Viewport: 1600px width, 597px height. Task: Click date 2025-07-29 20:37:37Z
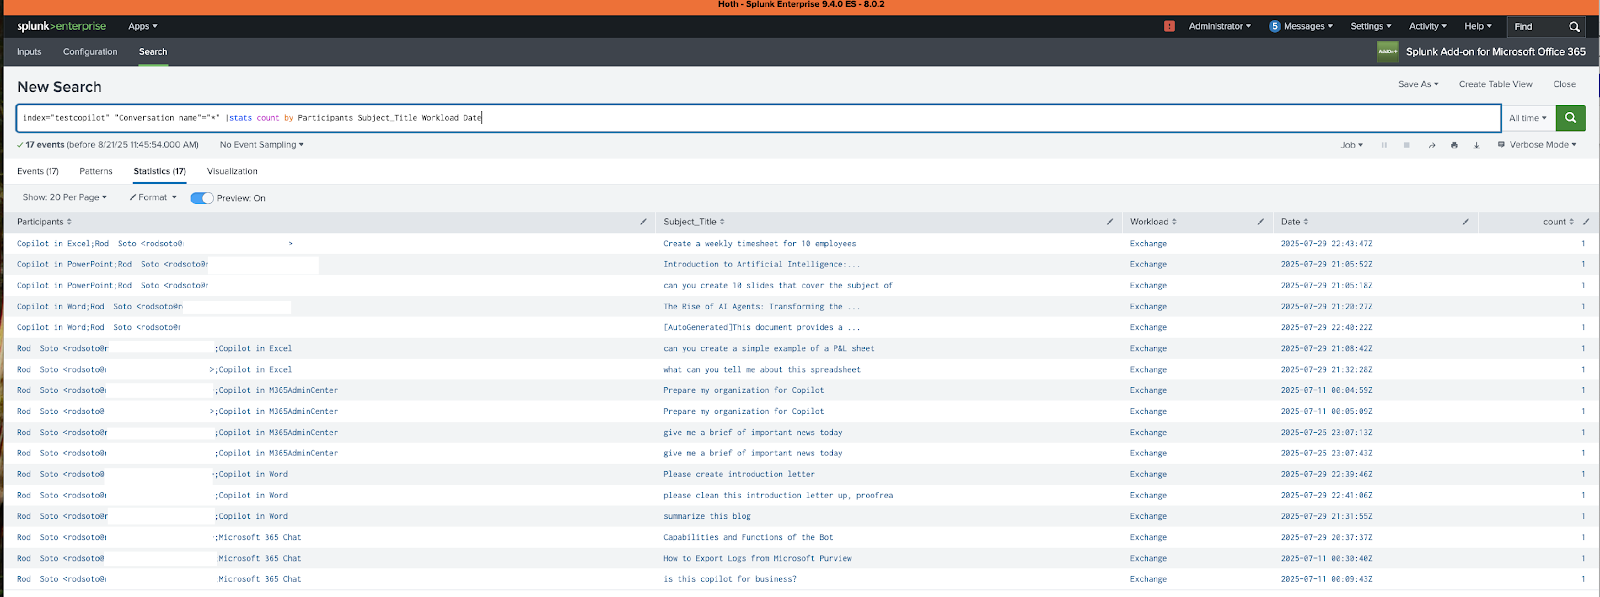1326,538
